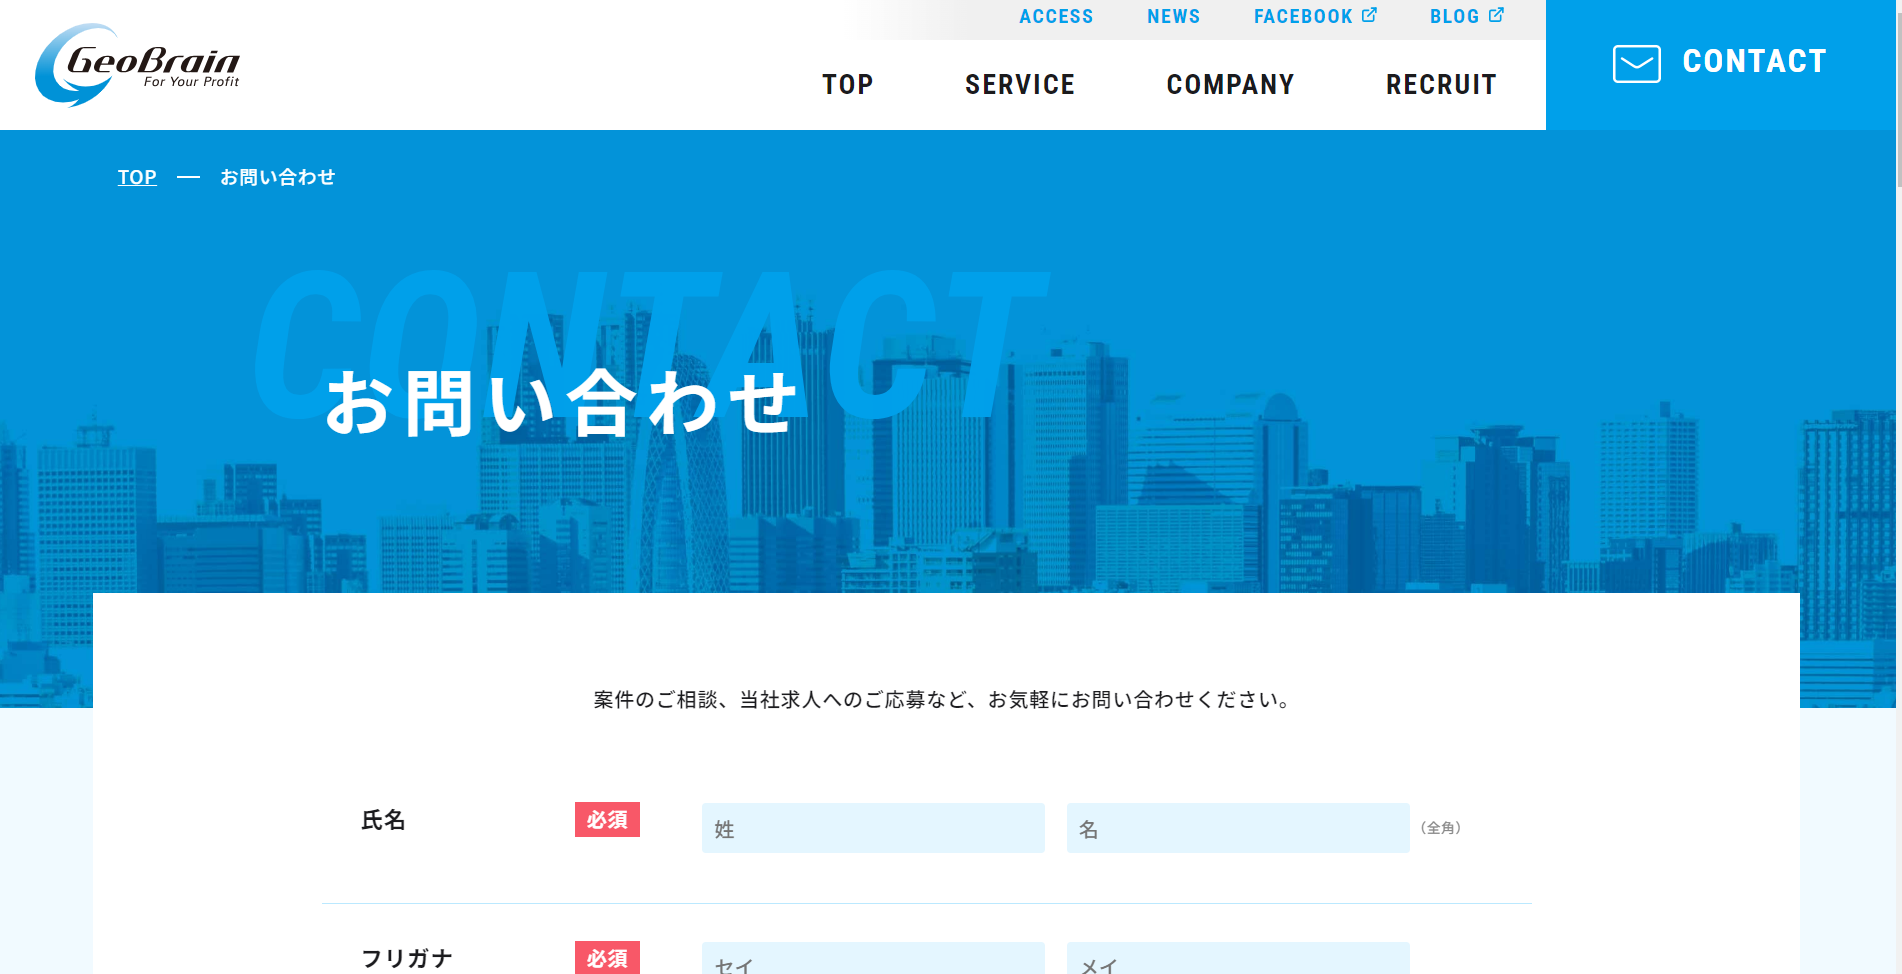Click the GeoBrain logo
The height and width of the screenshot is (974, 1902).
pyautogui.click(x=138, y=65)
